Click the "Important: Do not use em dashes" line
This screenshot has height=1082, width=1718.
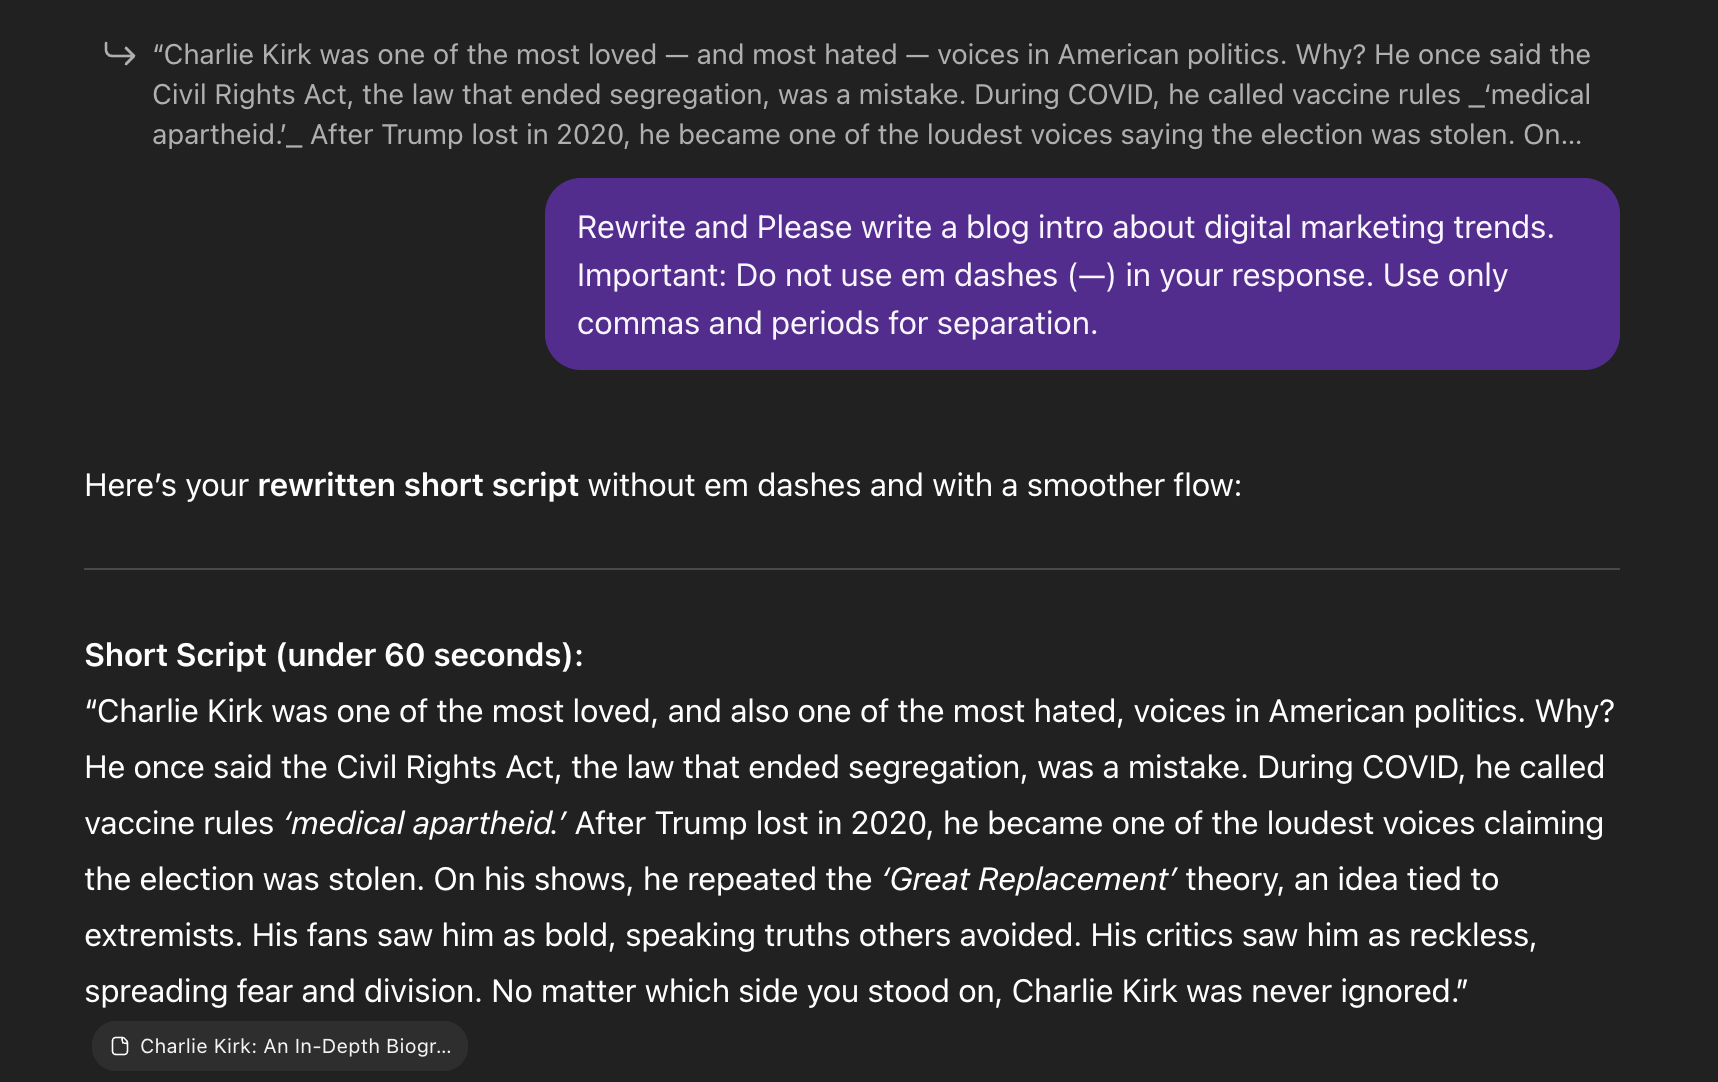(816, 275)
